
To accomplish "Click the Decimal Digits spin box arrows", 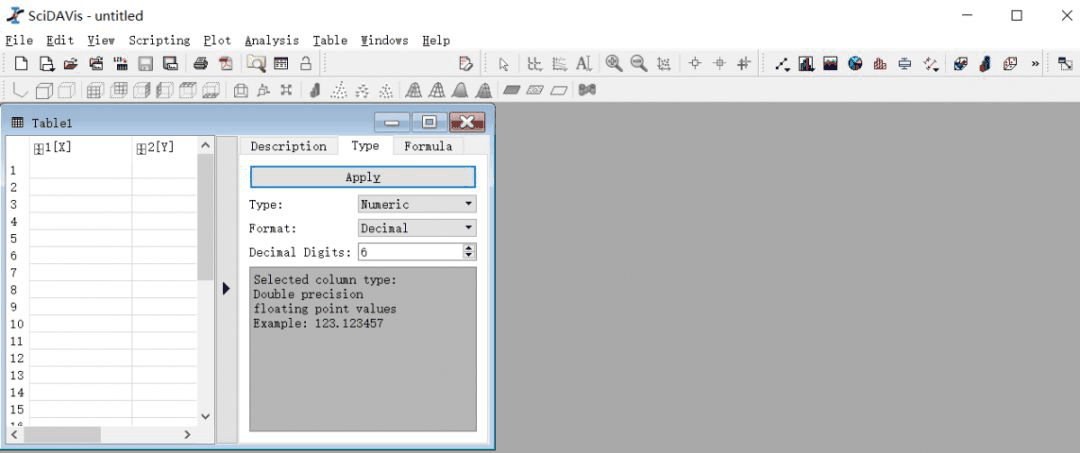I will point(469,252).
